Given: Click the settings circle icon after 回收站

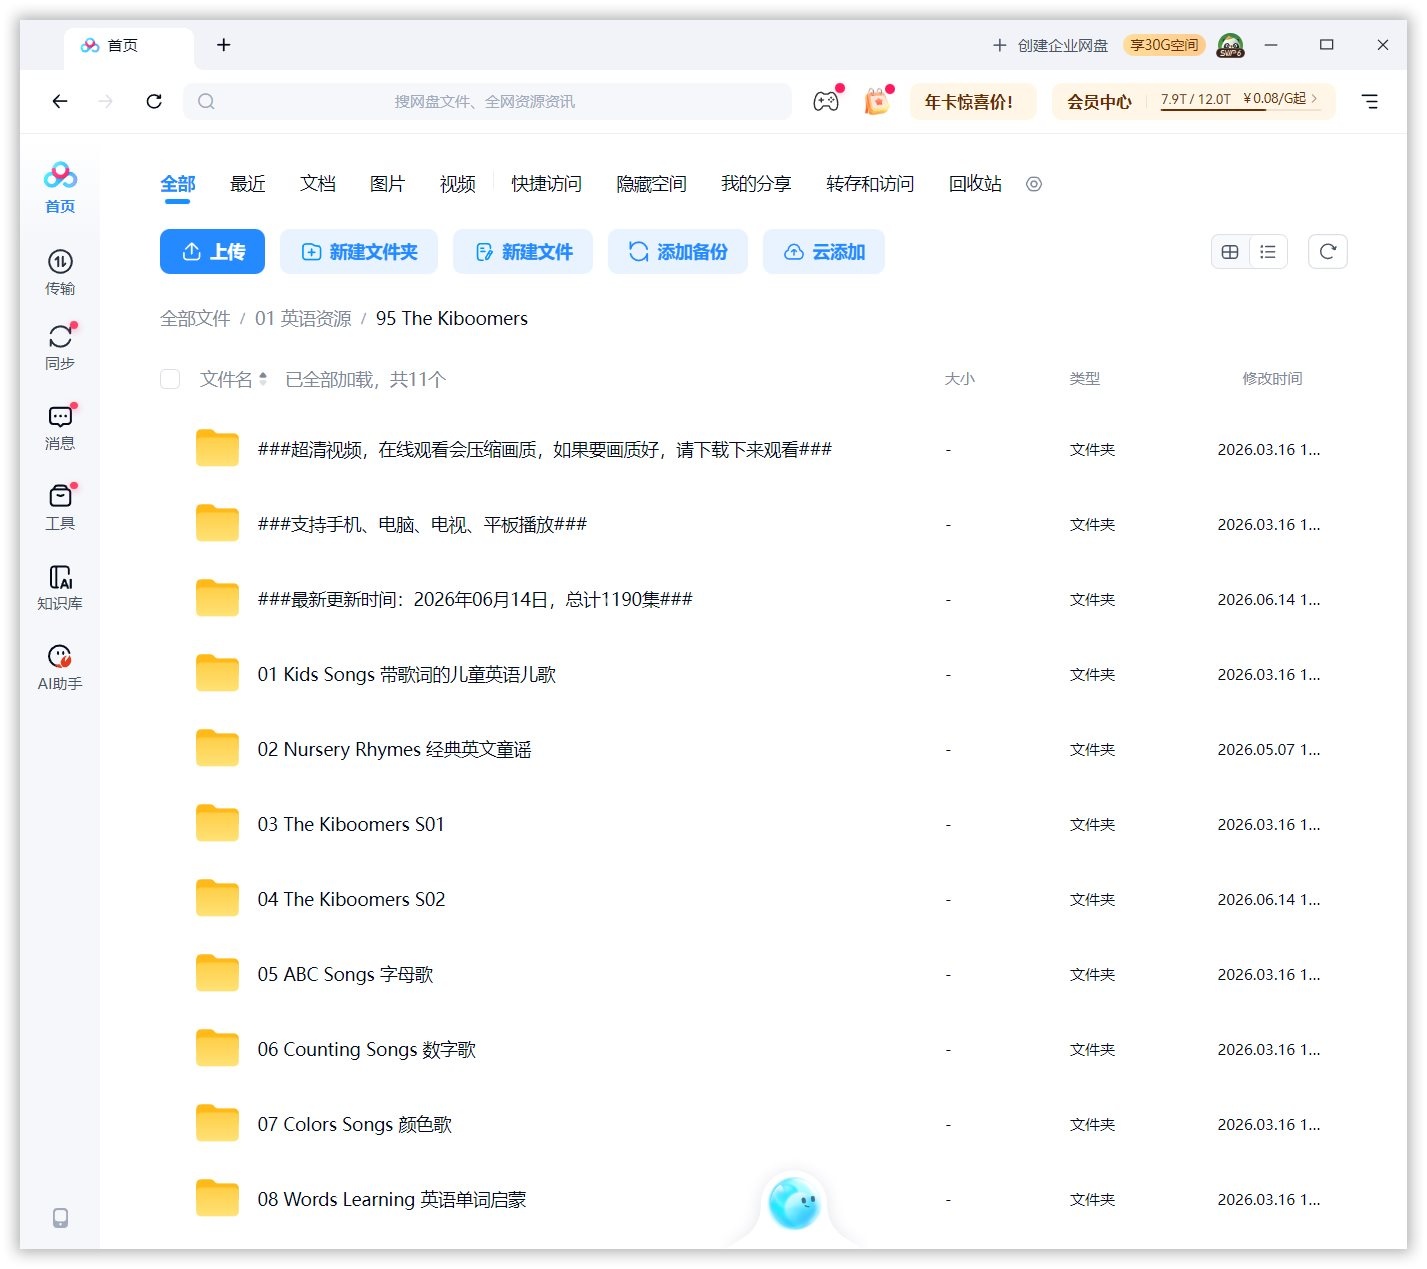Looking at the screenshot, I should tap(1034, 184).
